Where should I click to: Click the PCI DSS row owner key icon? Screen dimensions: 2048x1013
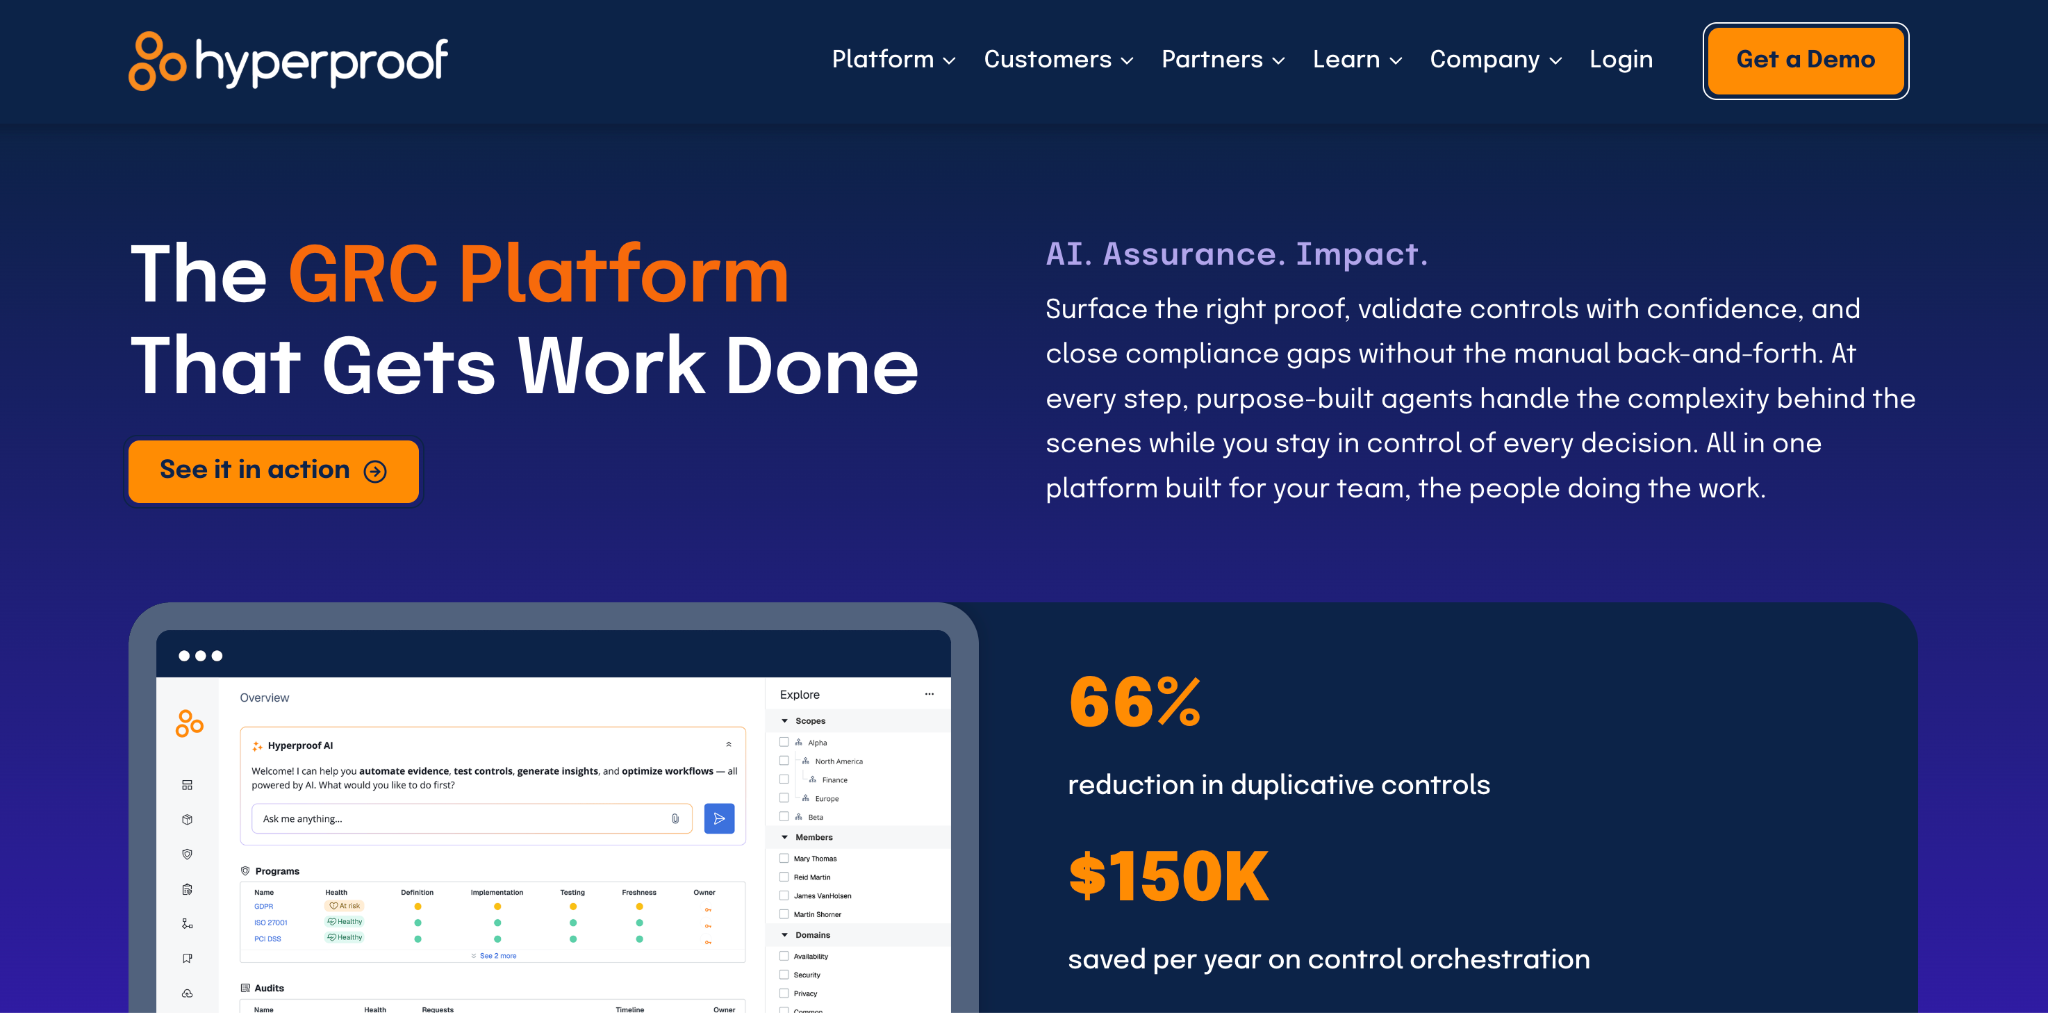pyautogui.click(x=708, y=941)
